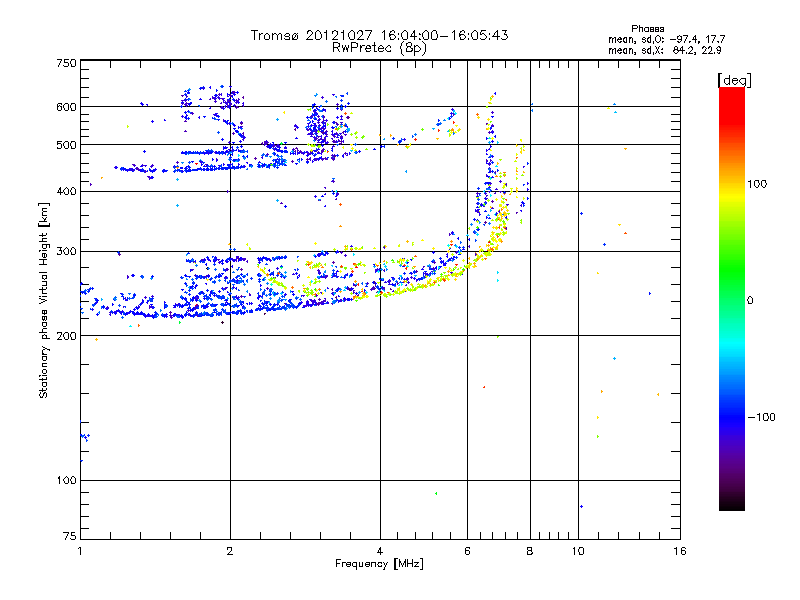Screen dimensions: 800x600
Task: Click the x-axis tick label '10'
Action: click(x=578, y=551)
